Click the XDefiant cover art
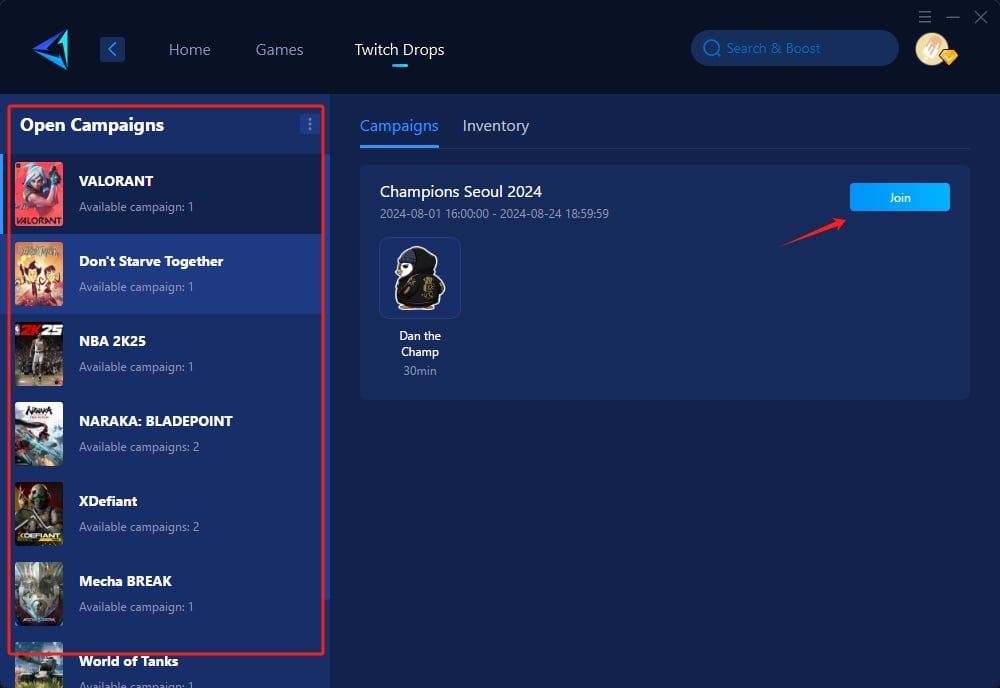The height and width of the screenshot is (688, 1000). pyautogui.click(x=39, y=514)
